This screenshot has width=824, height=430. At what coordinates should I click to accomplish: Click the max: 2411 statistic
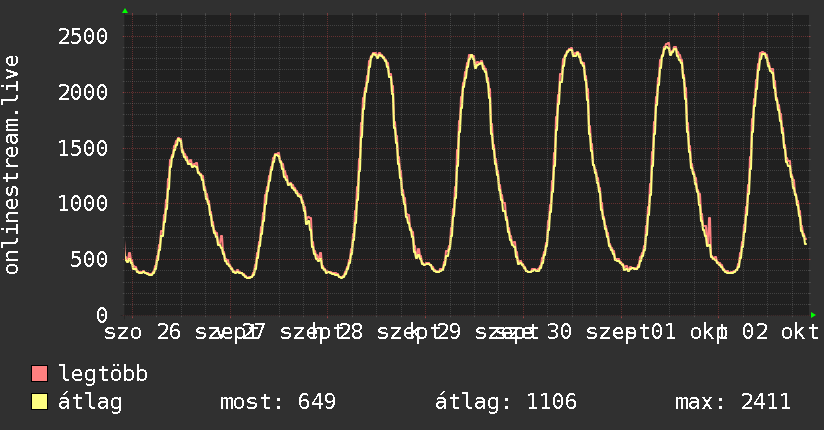[733, 402]
